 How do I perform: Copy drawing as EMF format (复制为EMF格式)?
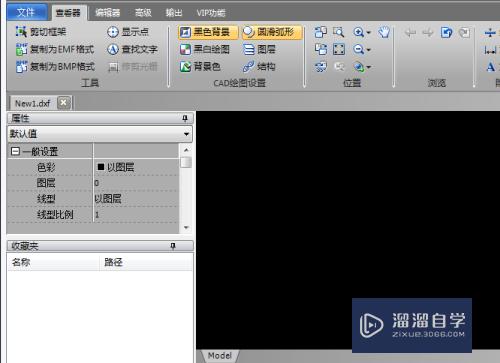pos(55,49)
